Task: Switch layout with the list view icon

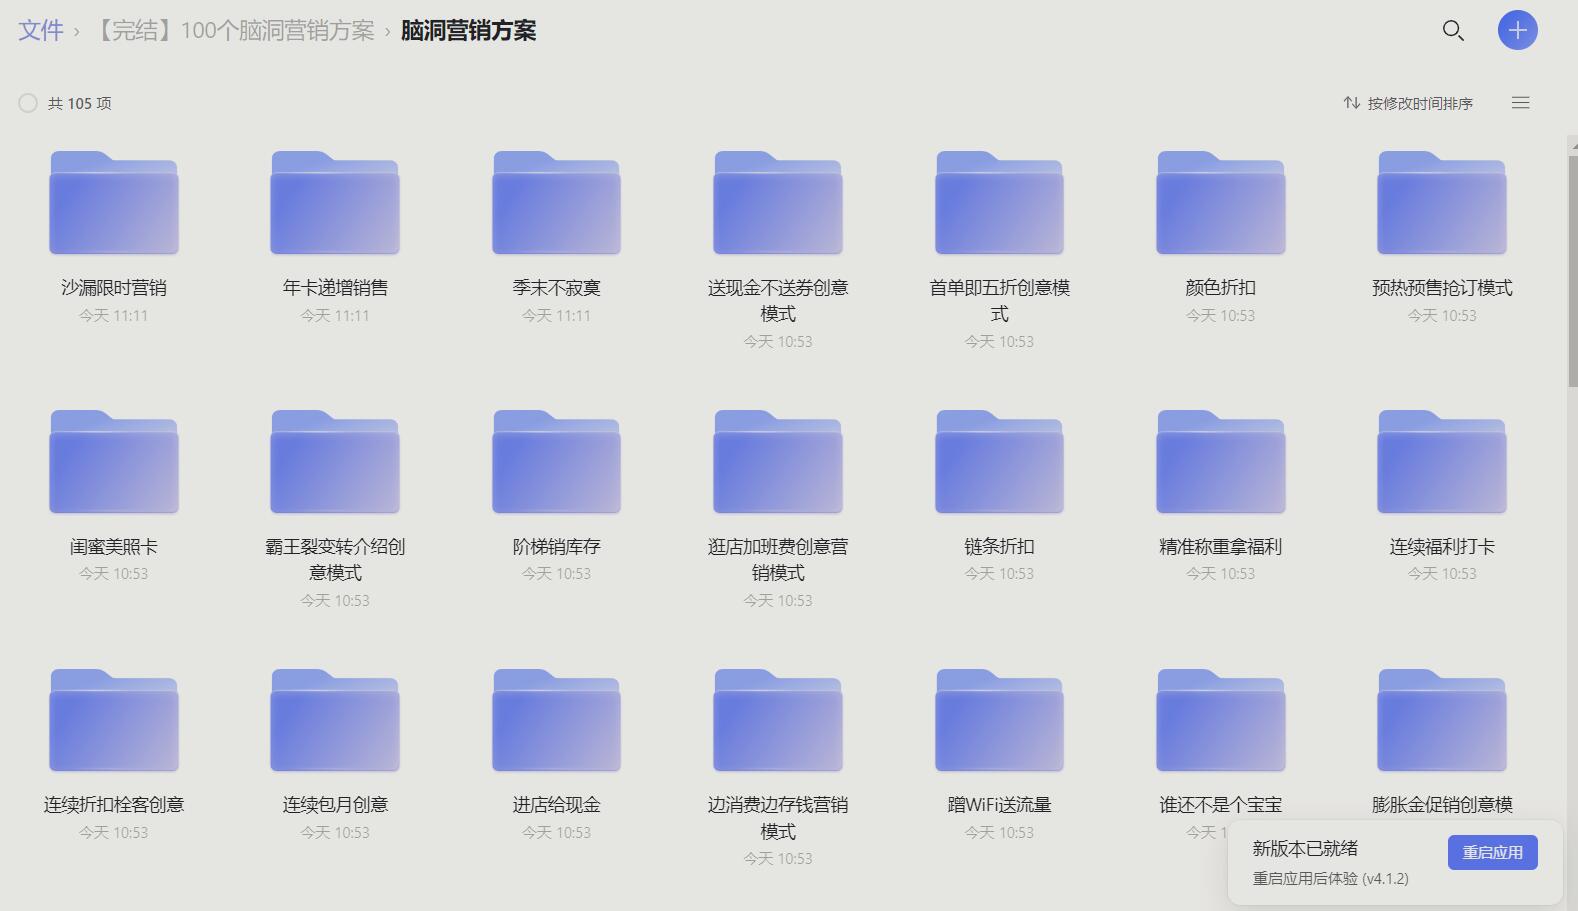Action: coord(1520,103)
